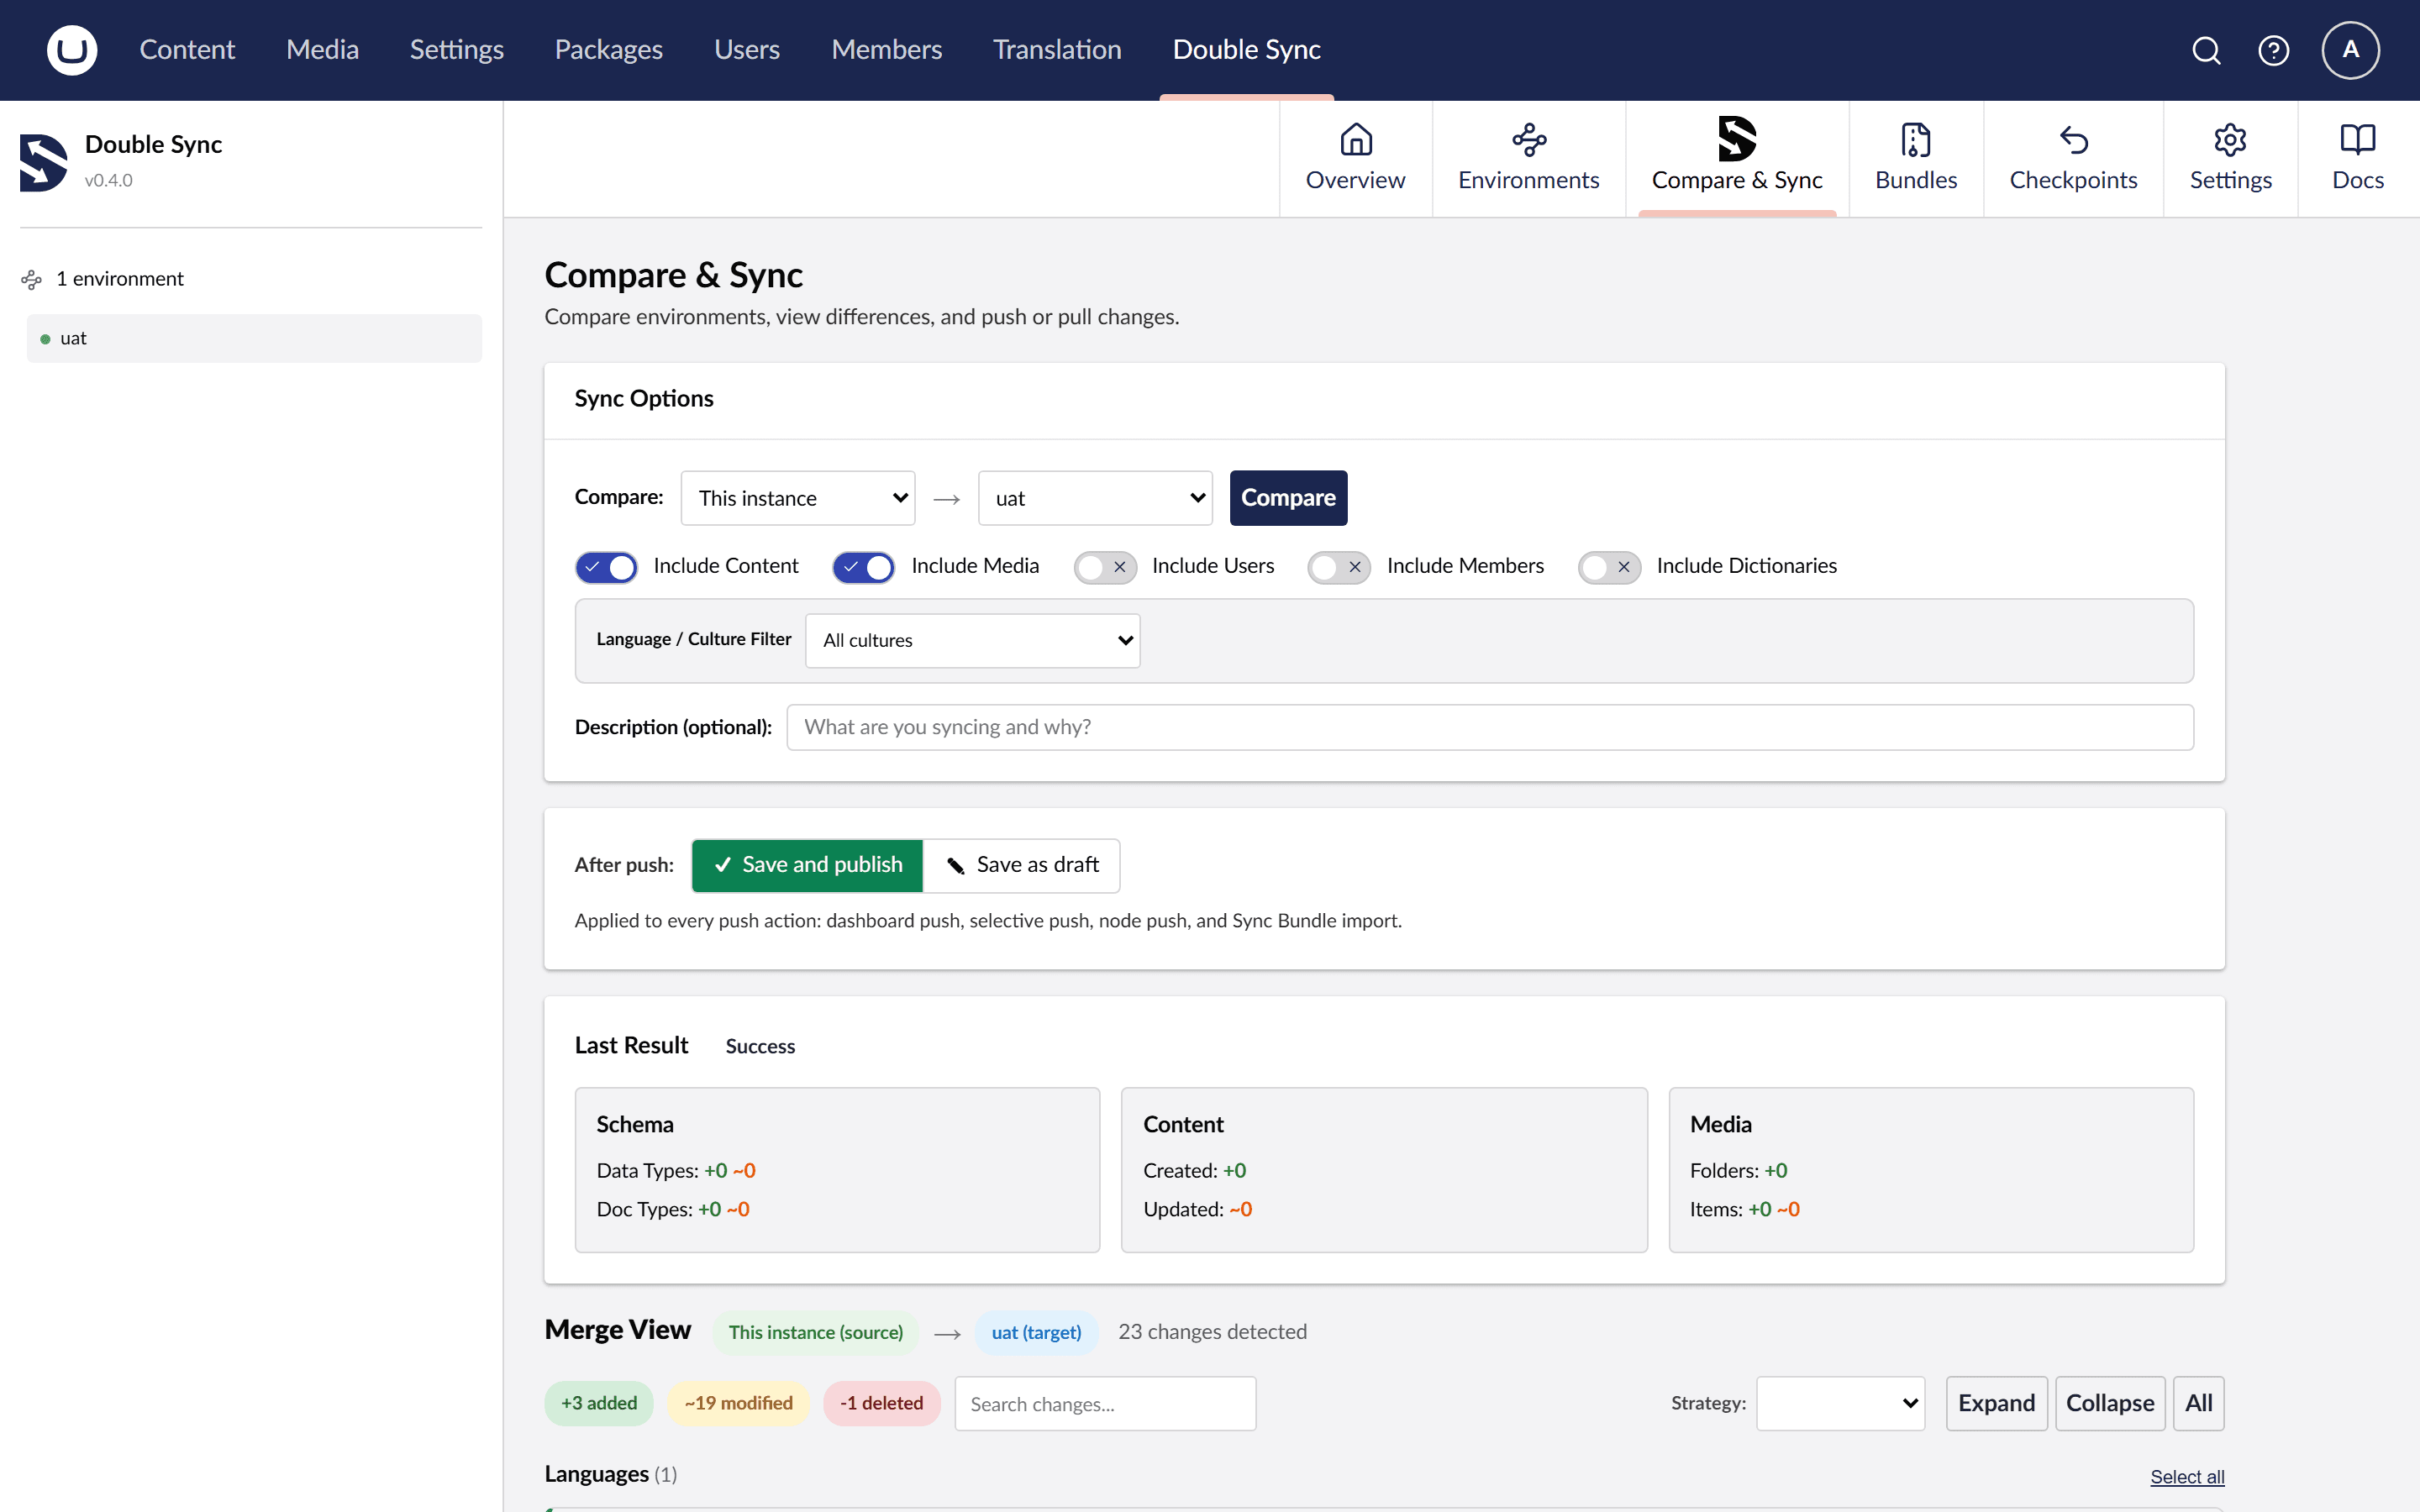The height and width of the screenshot is (1512, 2420).
Task: Click the Compare button
Action: (1288, 498)
